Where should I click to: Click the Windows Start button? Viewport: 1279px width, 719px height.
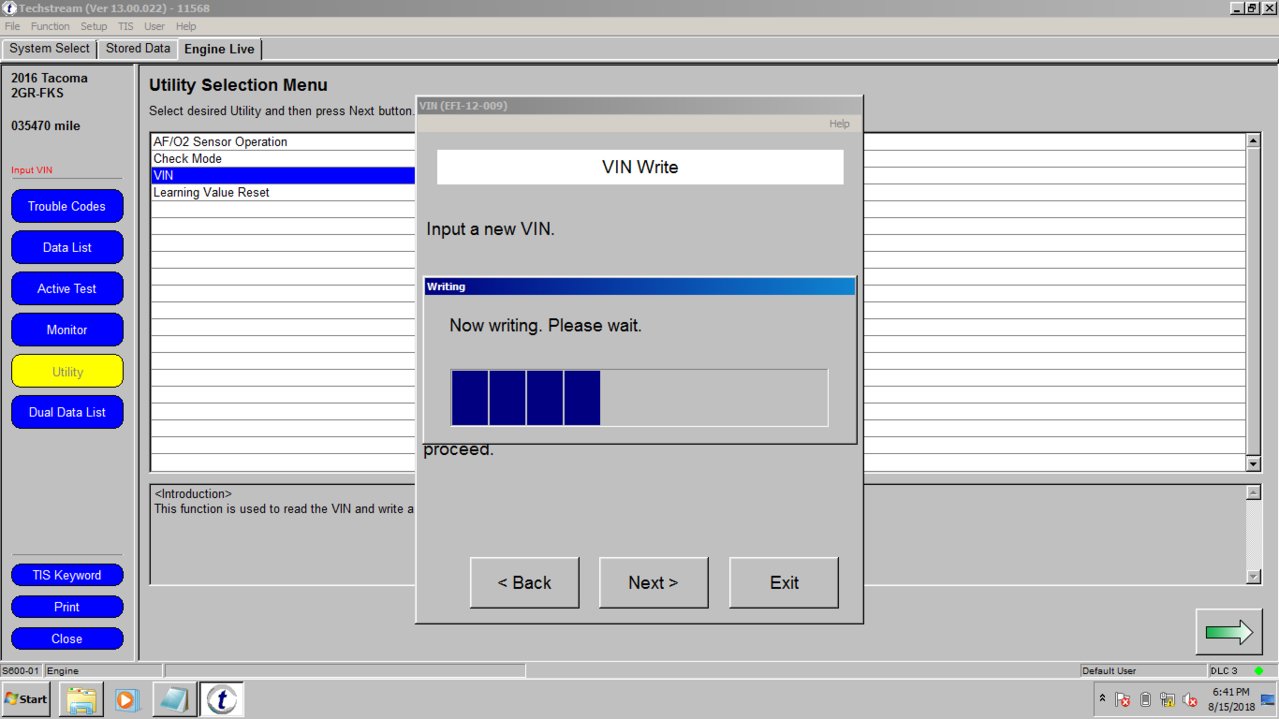click(x=27, y=699)
